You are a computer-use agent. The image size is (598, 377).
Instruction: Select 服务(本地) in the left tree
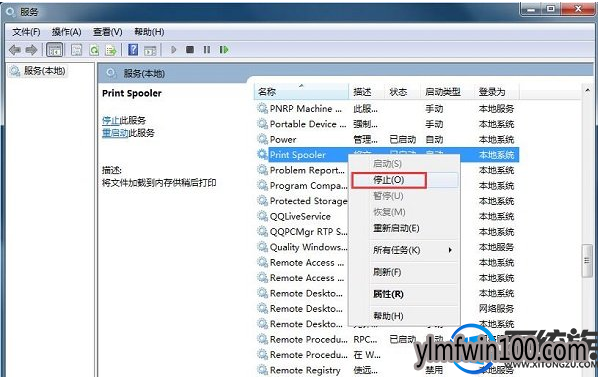tap(38, 71)
